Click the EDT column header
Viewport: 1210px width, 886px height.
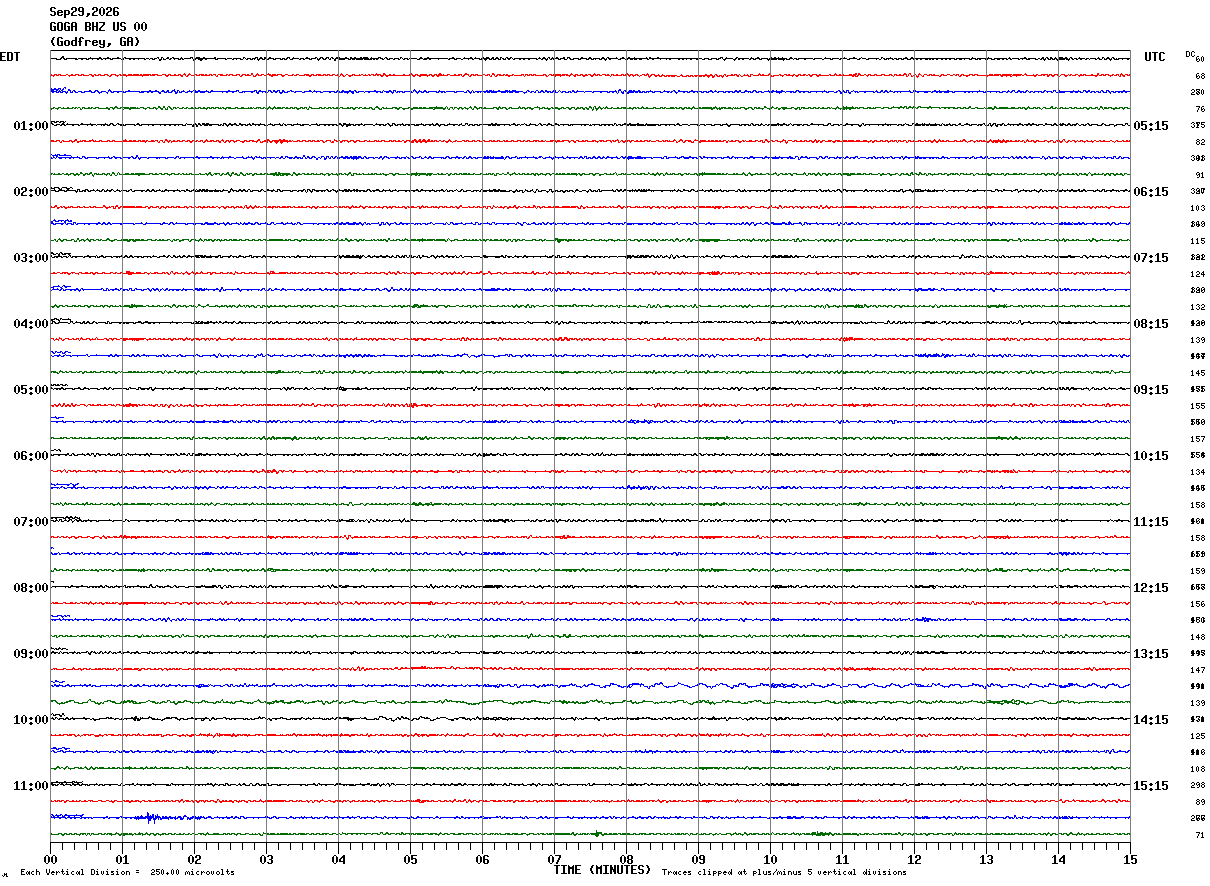[10, 57]
